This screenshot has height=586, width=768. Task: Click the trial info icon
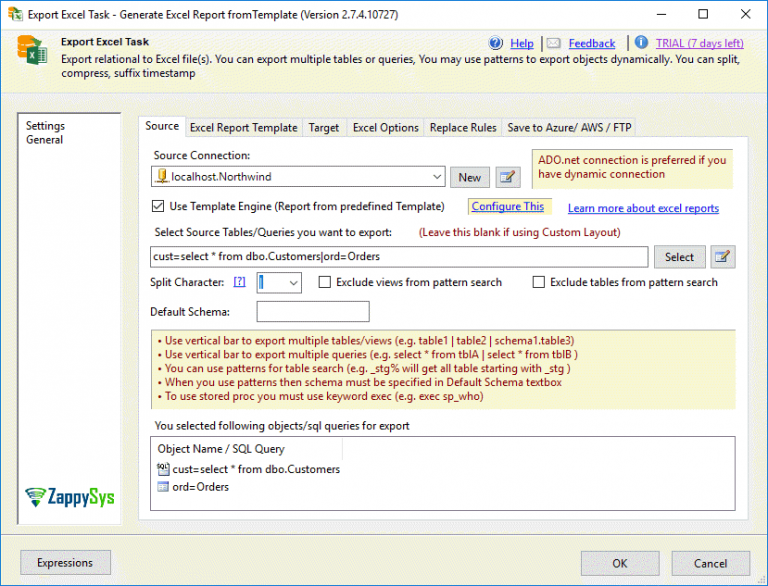tap(642, 43)
